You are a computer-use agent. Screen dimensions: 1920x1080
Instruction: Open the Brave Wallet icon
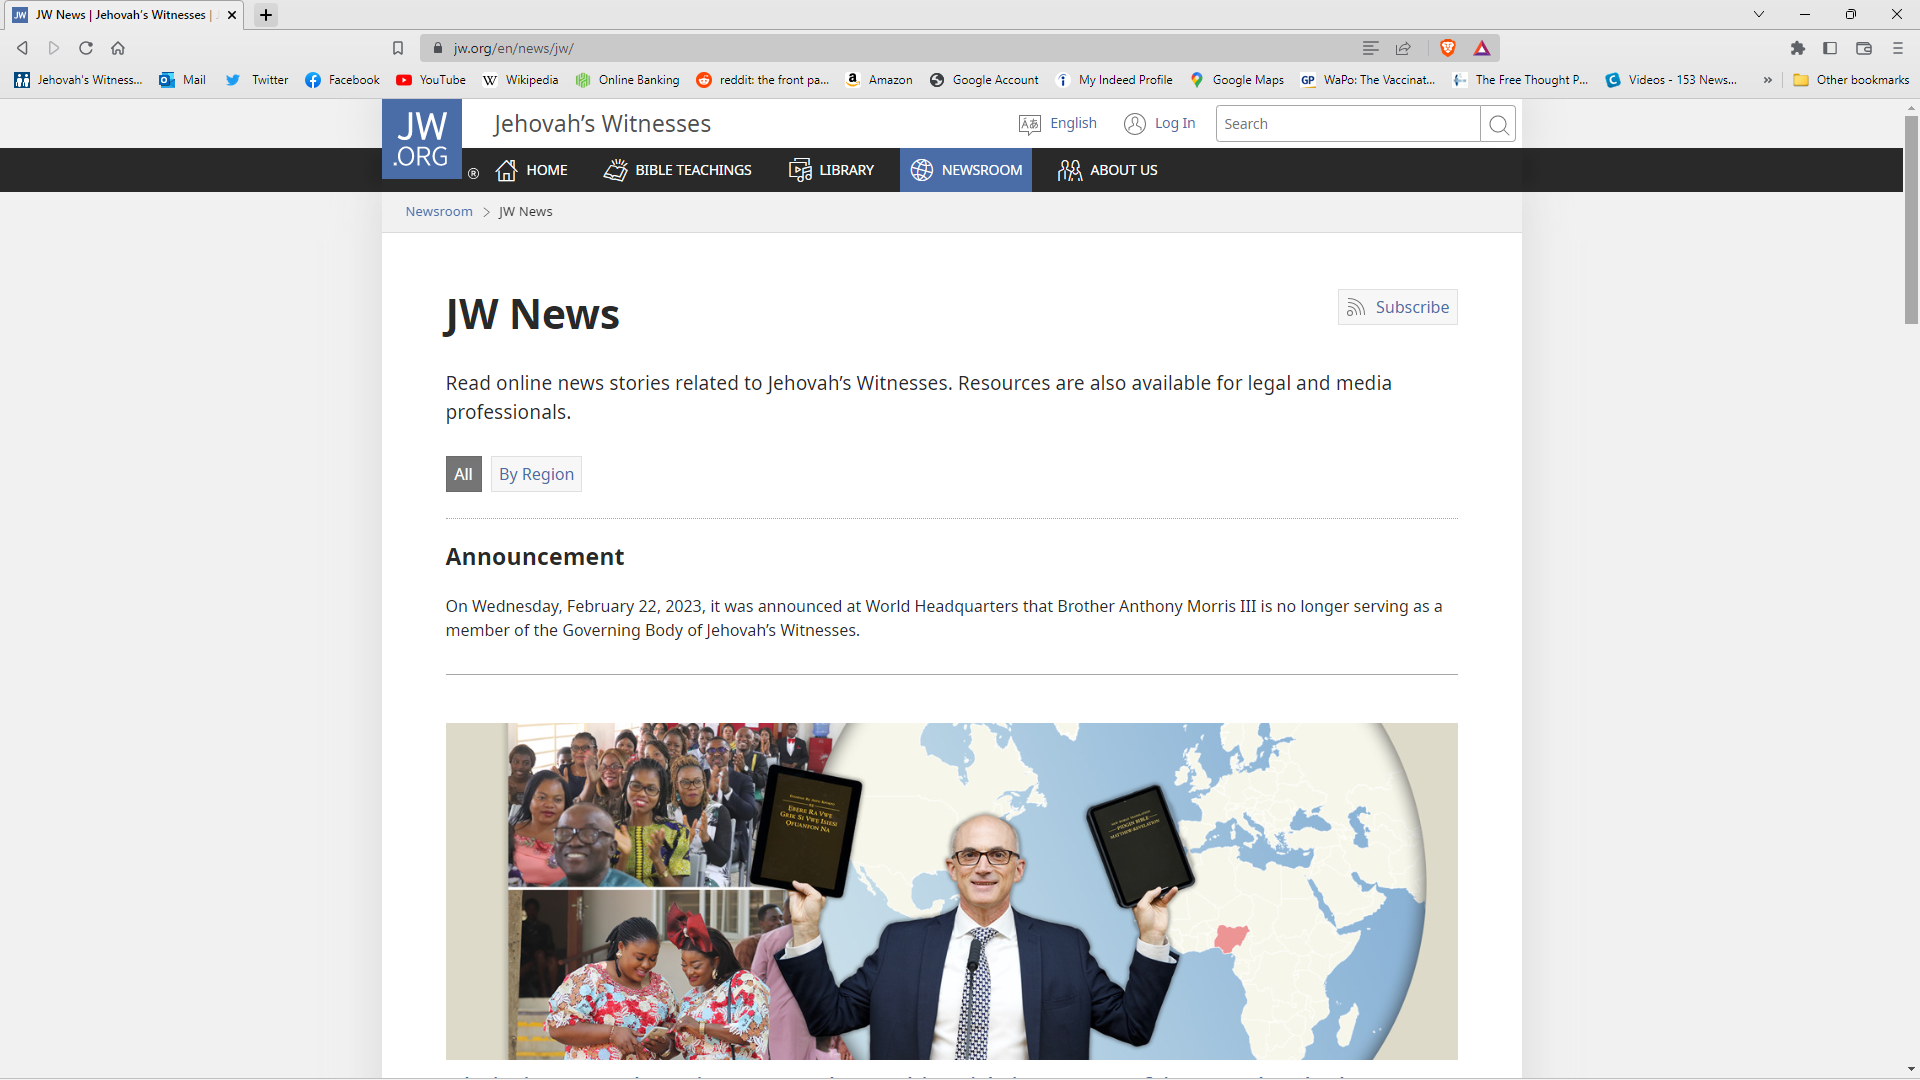(1864, 48)
